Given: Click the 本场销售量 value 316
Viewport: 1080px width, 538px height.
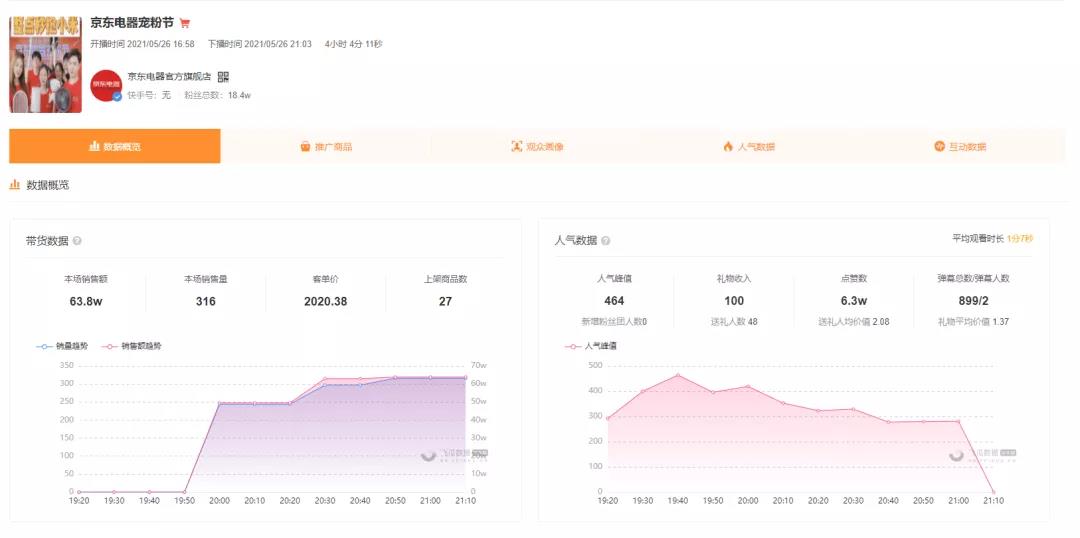Looking at the screenshot, I should pos(205,301).
